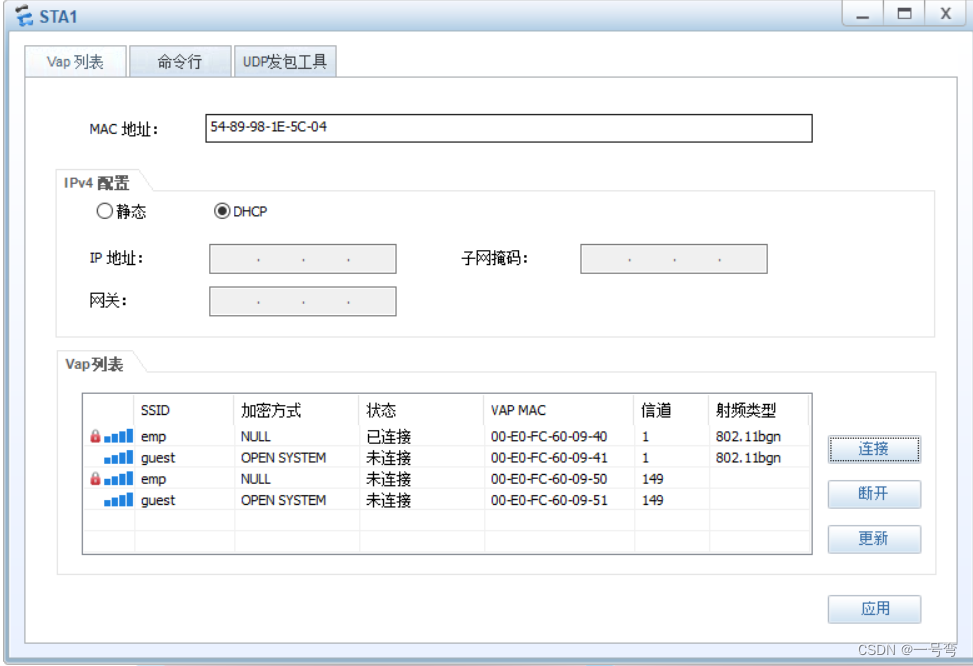Click the 应用 apply button
This screenshot has height=666, width=973.
pos(874,609)
